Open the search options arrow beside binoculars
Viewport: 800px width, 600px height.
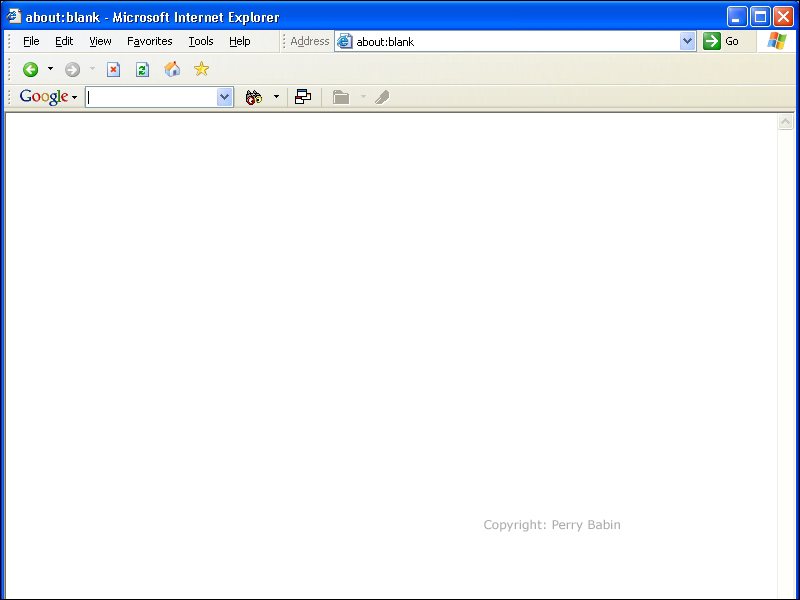coord(276,96)
